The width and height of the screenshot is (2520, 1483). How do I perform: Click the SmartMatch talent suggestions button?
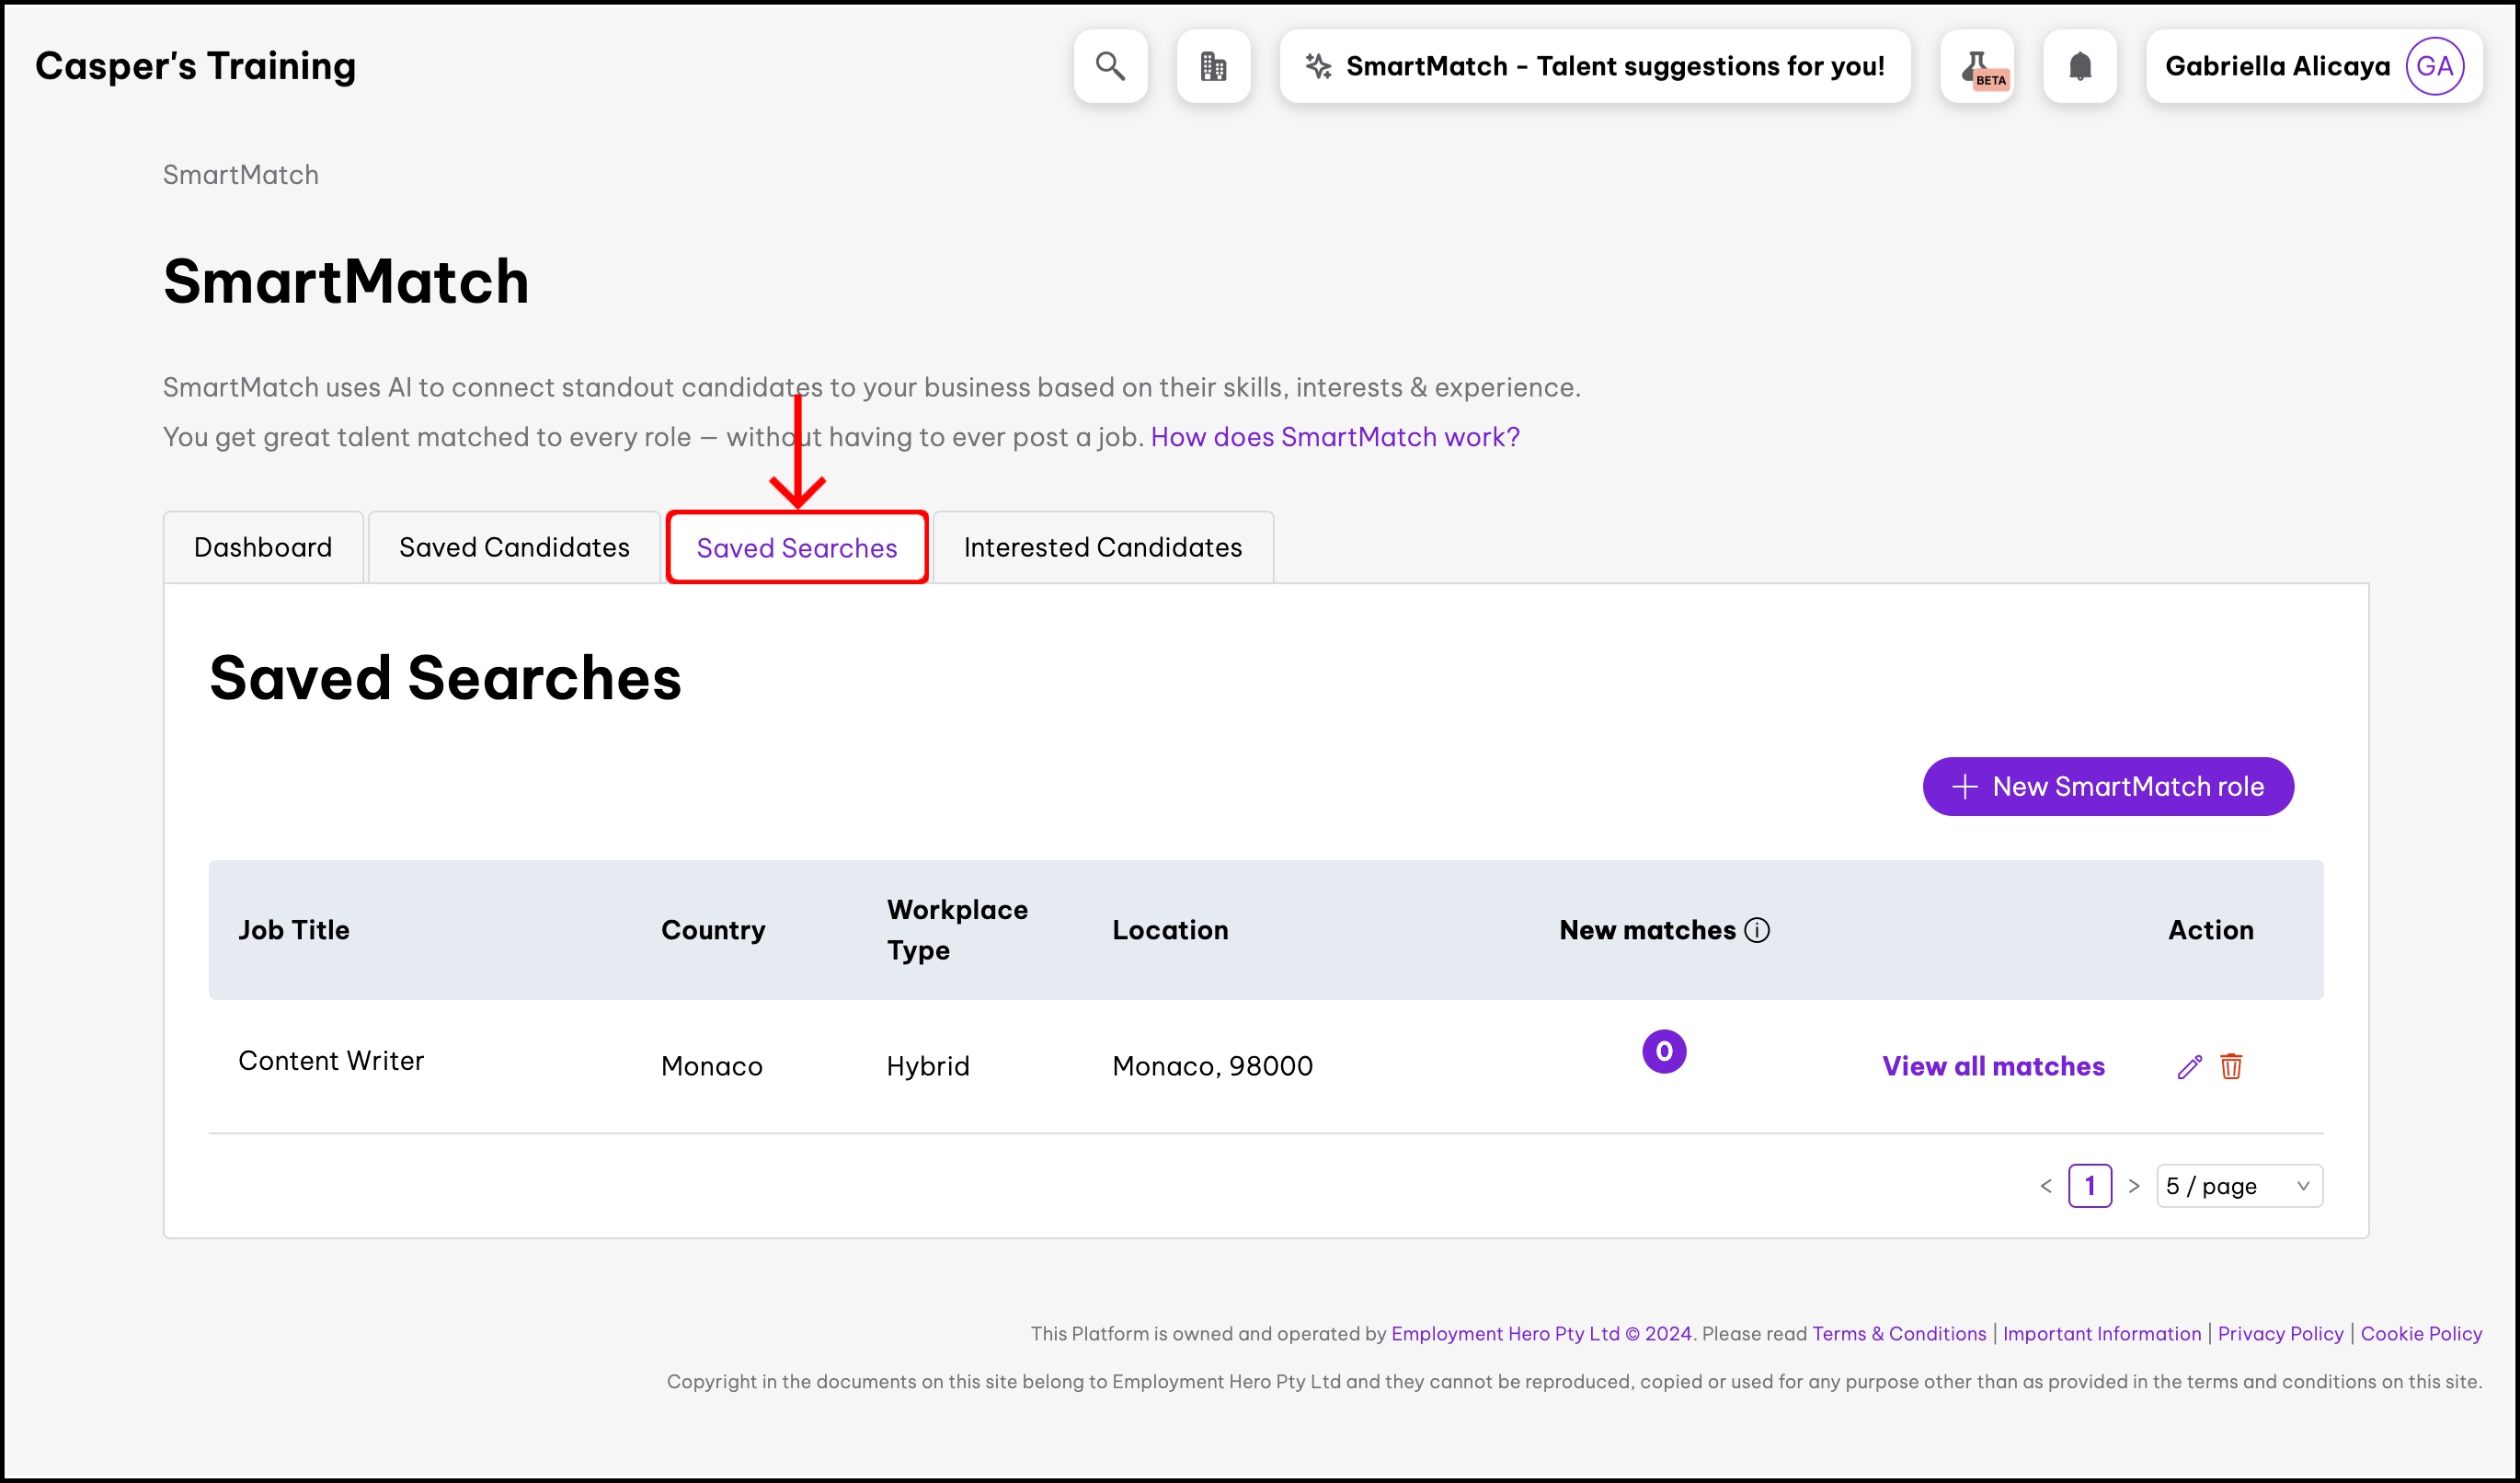(x=1595, y=66)
